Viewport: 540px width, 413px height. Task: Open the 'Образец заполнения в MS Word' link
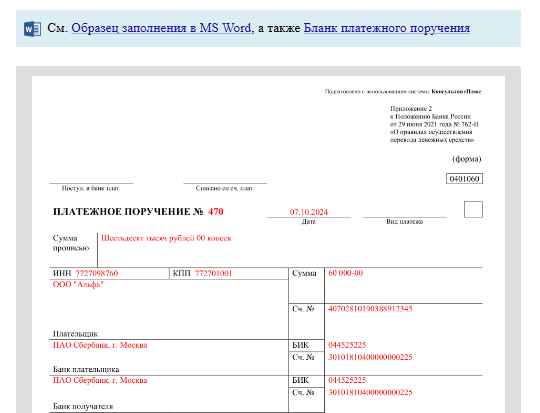tap(161, 28)
